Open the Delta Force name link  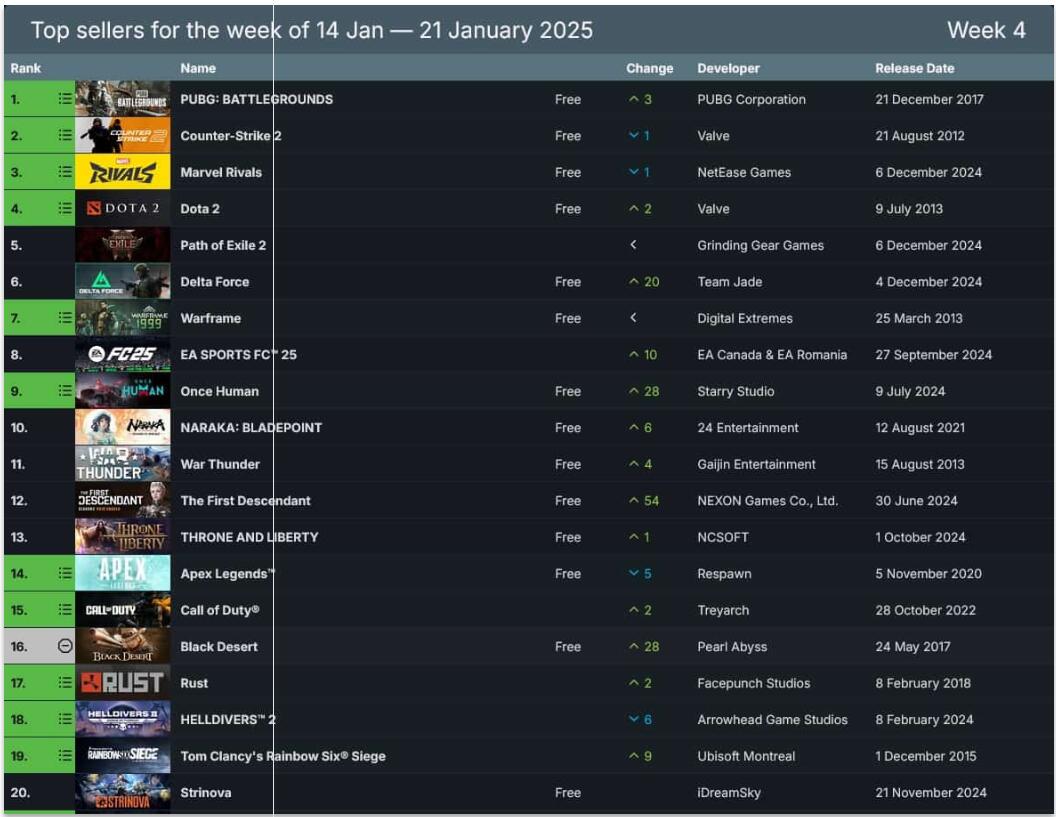click(215, 282)
